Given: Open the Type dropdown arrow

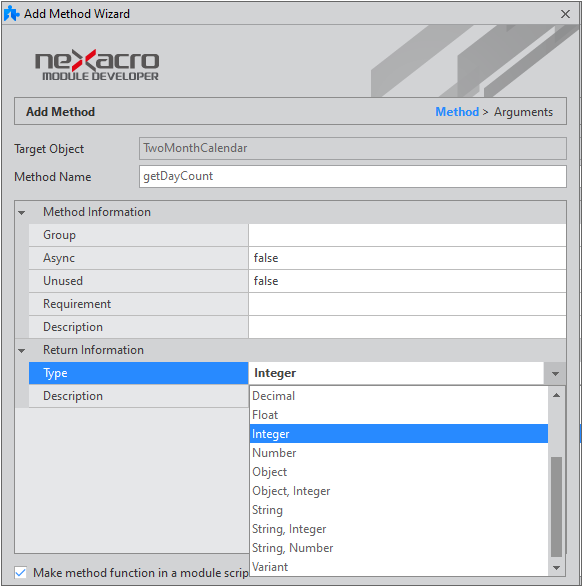Looking at the screenshot, I should pos(555,373).
